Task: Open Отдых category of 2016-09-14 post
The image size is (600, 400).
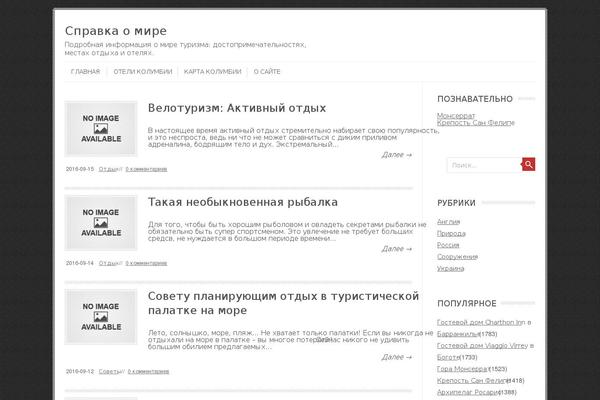Action: point(108,263)
